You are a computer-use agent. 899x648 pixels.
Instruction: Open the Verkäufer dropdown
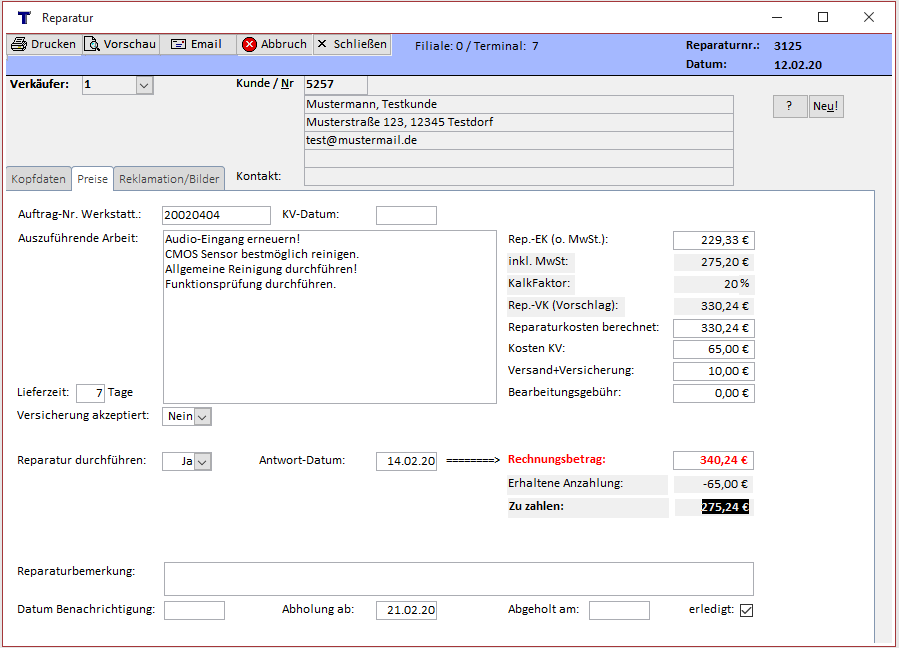coord(144,85)
